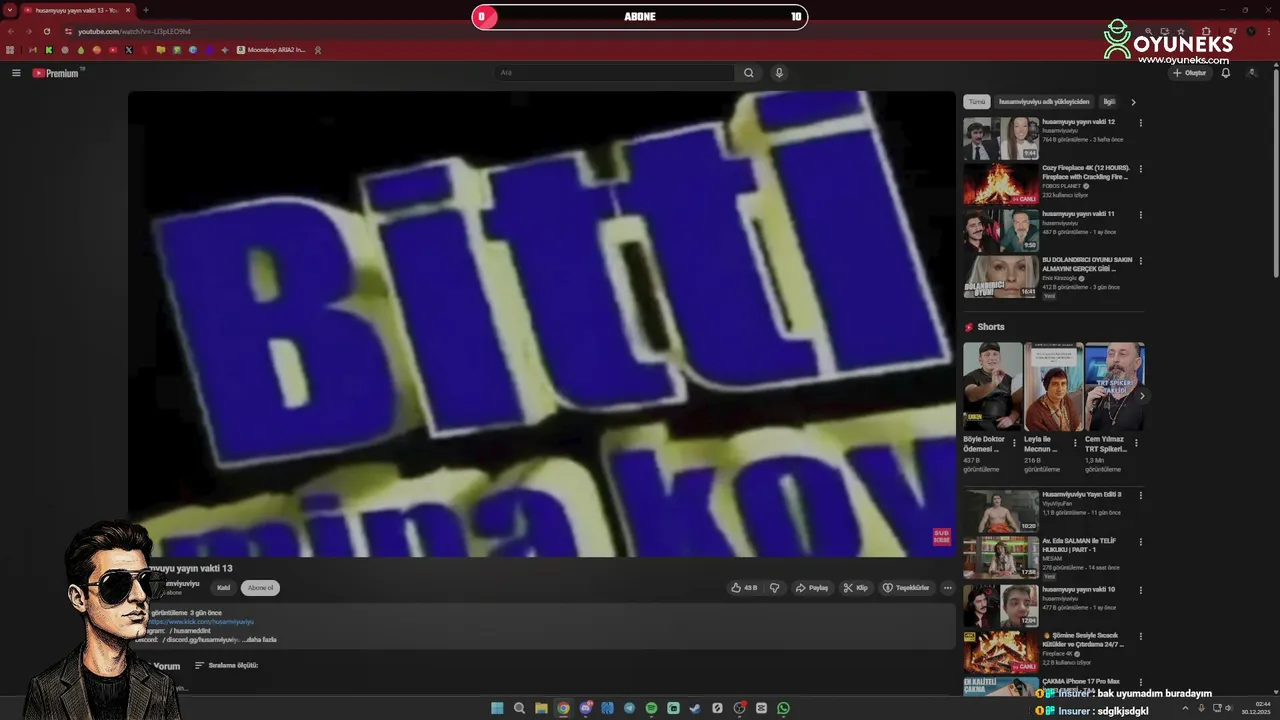1280x720 pixels.
Task: Open Leyla ile Mecnun short
Action: click(1053, 387)
